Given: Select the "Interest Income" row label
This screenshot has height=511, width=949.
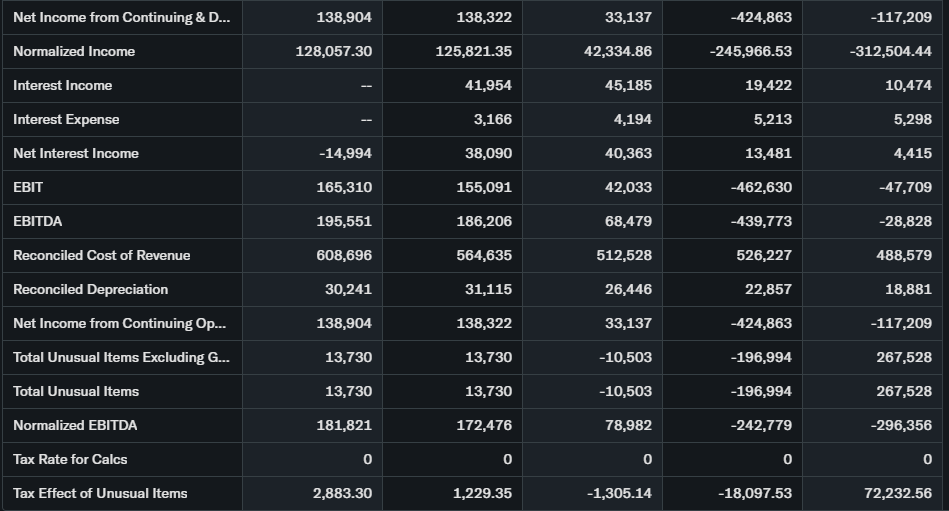Looking at the screenshot, I should [63, 85].
